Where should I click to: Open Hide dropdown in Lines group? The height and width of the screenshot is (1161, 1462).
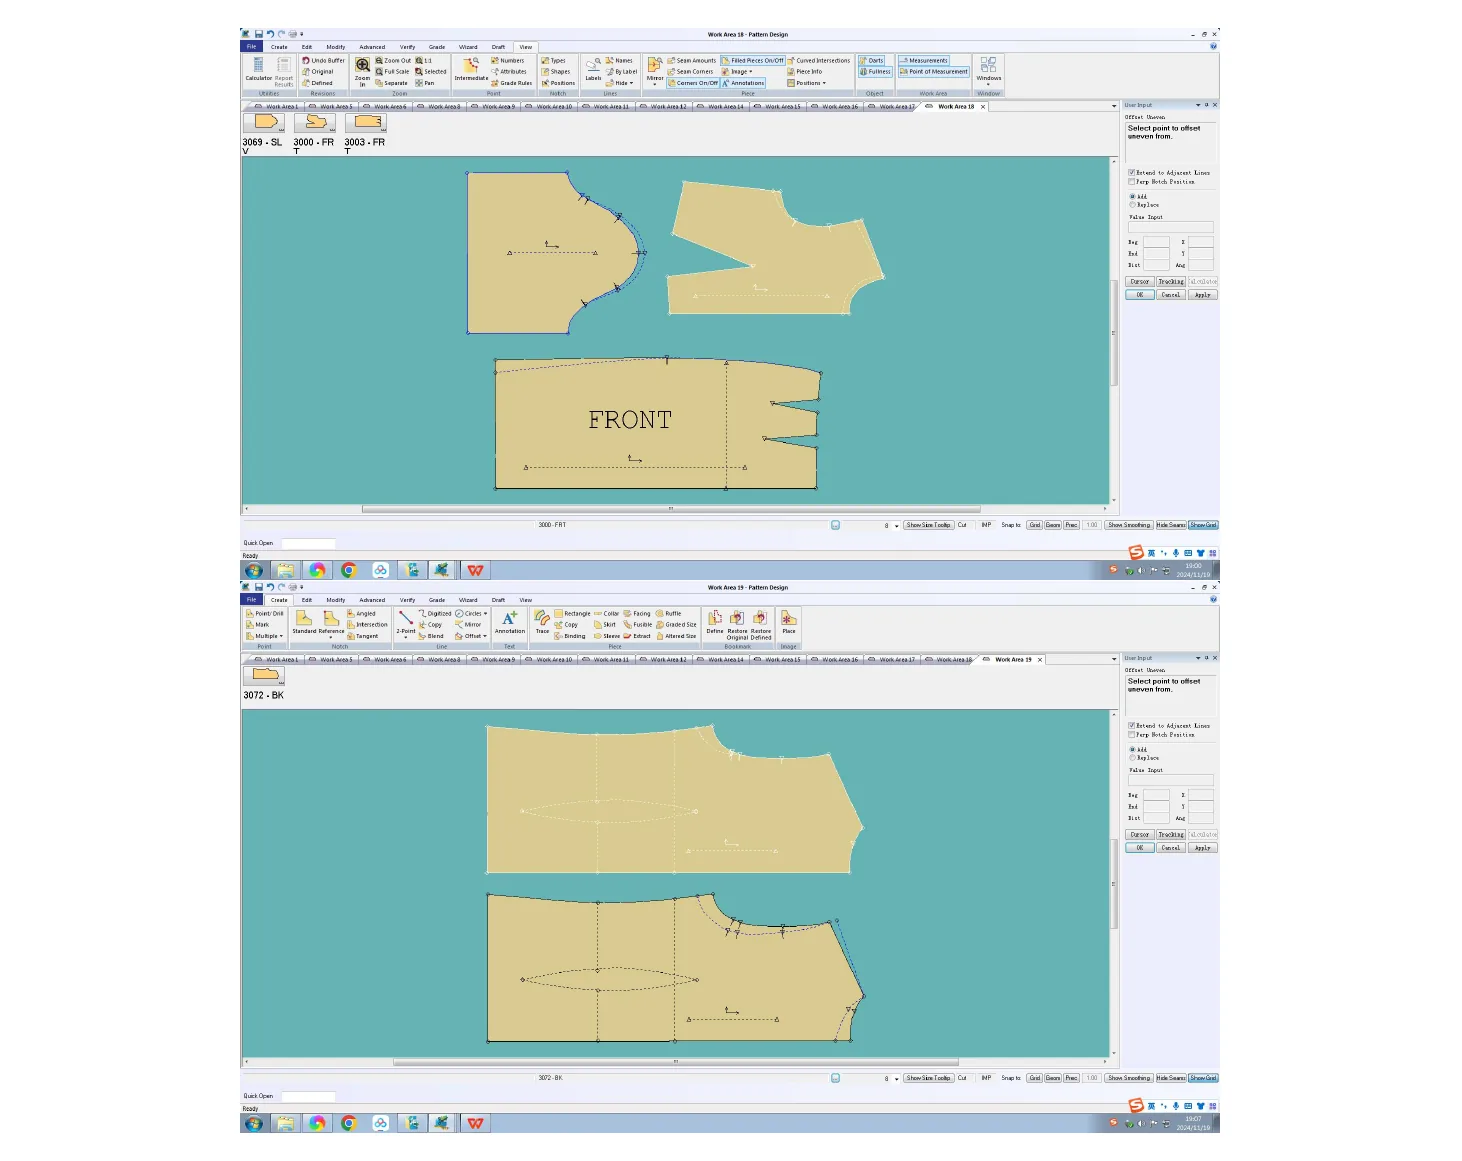620,83
